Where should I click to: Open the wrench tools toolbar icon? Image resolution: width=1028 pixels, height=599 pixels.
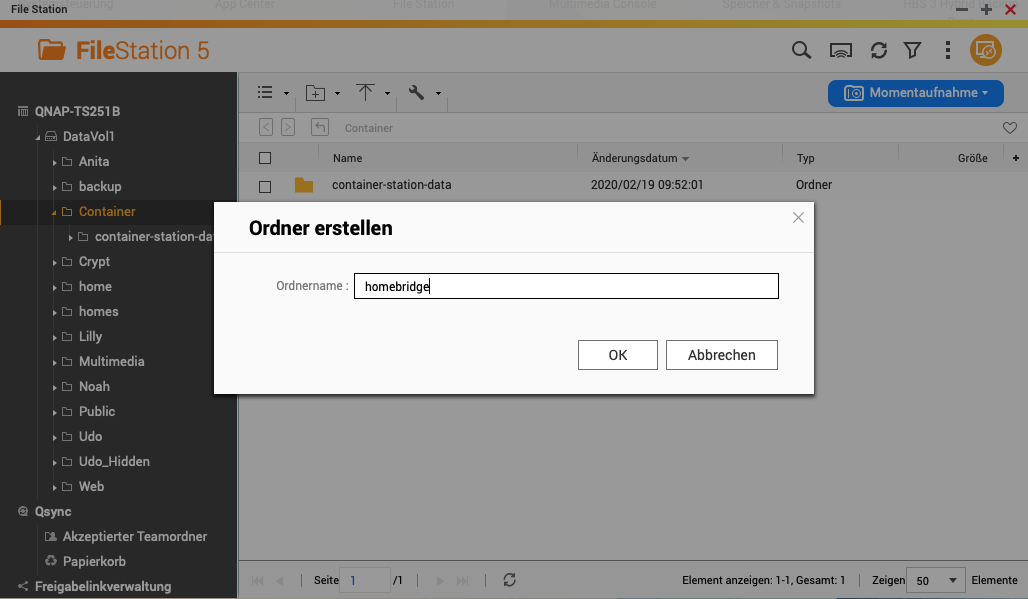click(417, 93)
